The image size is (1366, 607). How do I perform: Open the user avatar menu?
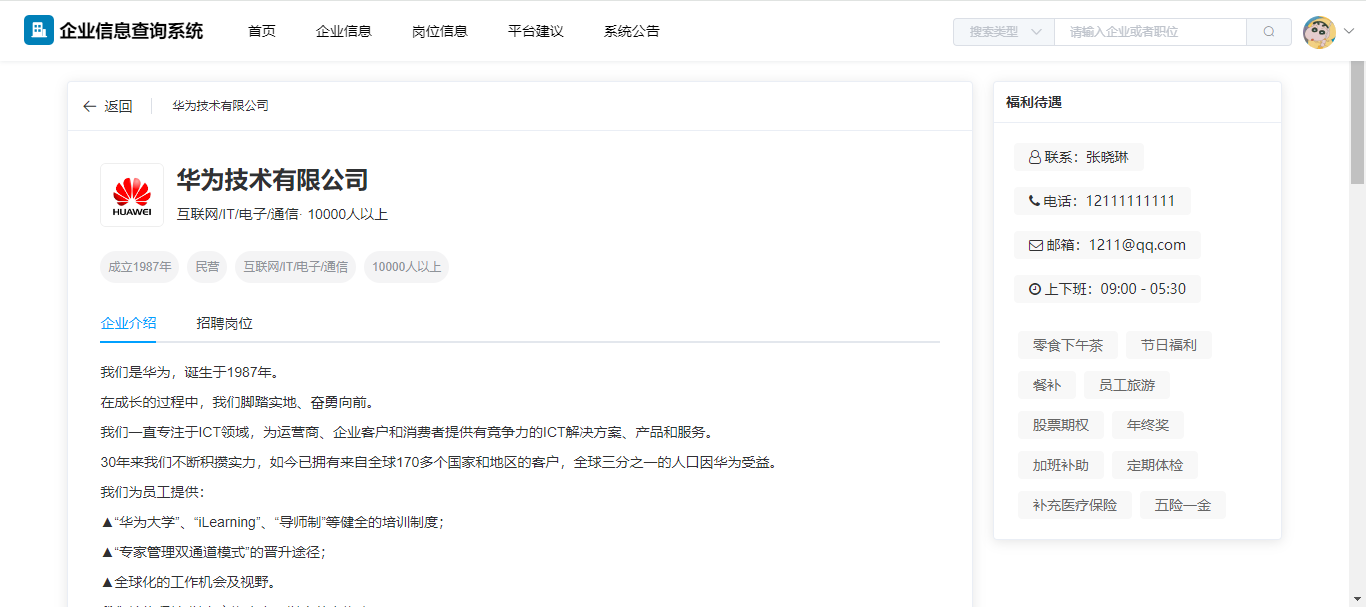tap(1319, 31)
